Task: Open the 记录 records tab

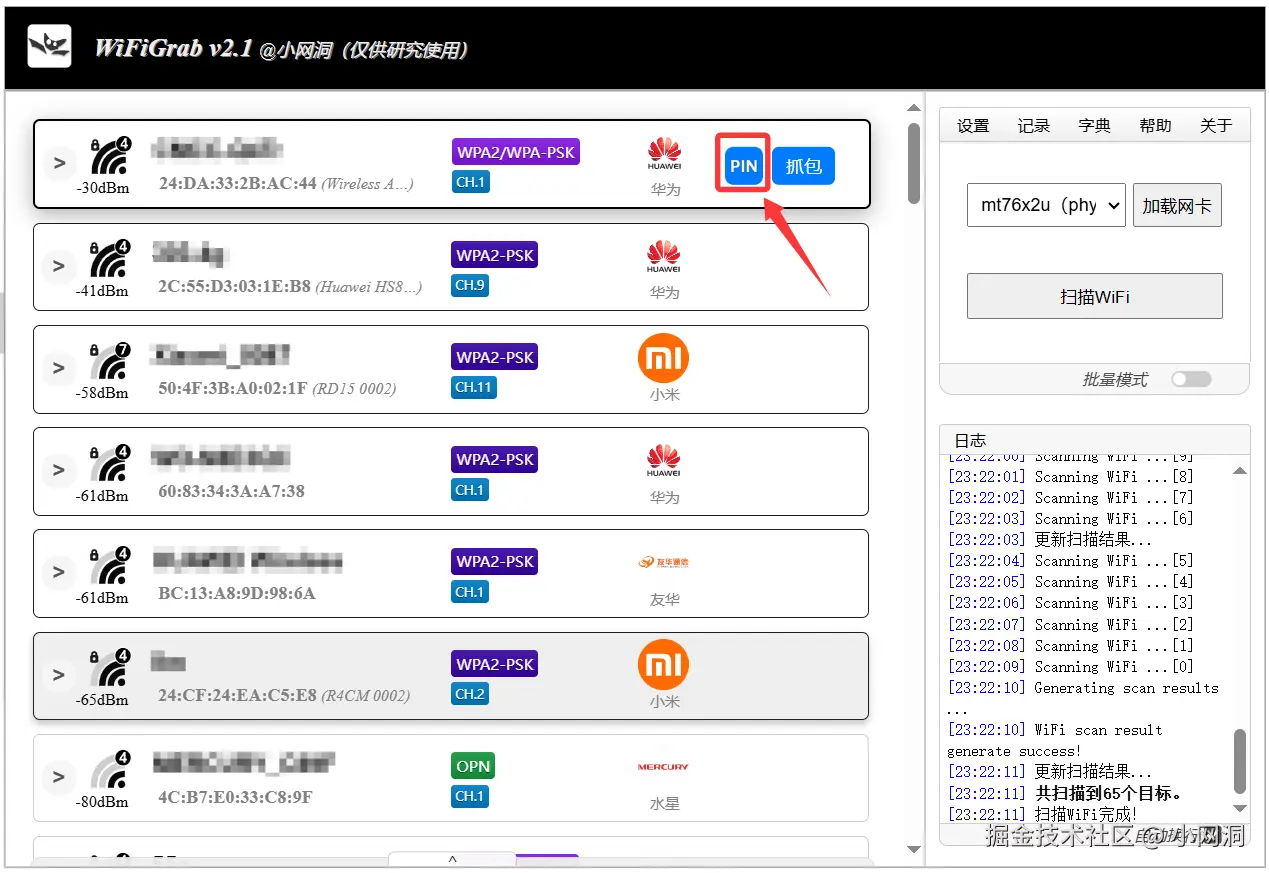Action: click(1034, 125)
